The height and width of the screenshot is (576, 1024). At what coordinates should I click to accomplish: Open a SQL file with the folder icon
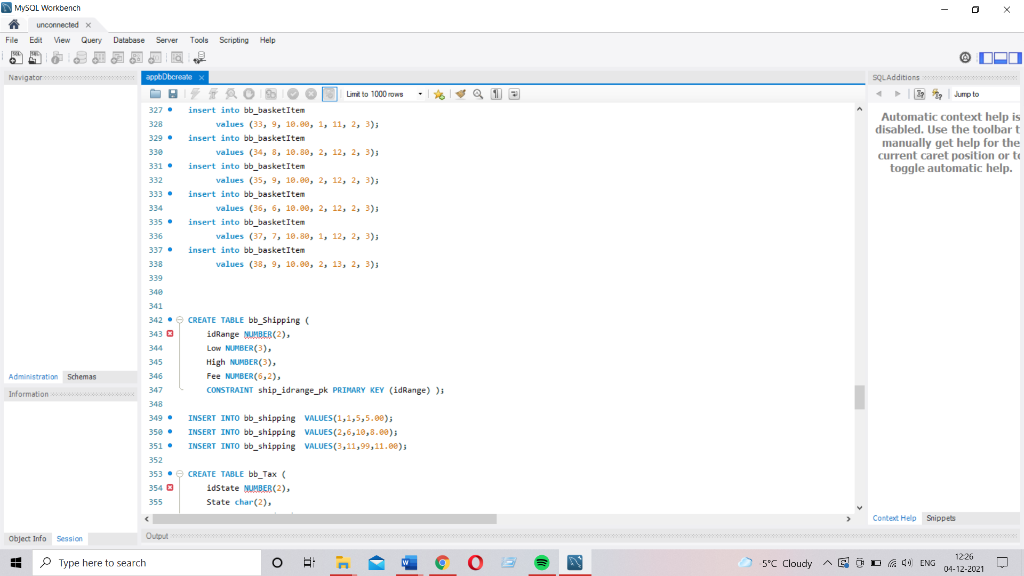pyautogui.click(x=154, y=93)
